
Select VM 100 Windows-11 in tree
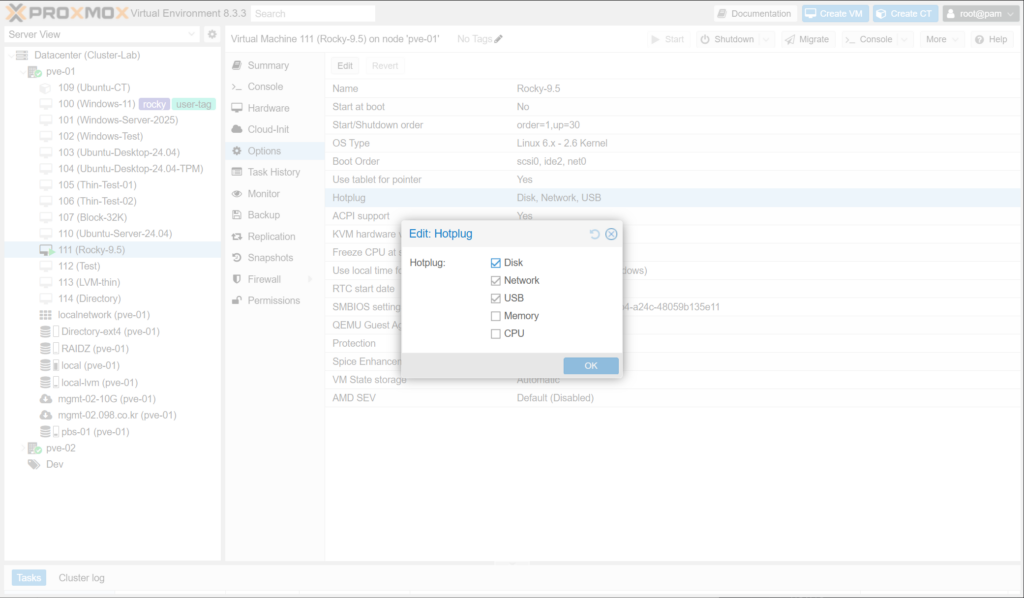pyautogui.click(x=96, y=104)
